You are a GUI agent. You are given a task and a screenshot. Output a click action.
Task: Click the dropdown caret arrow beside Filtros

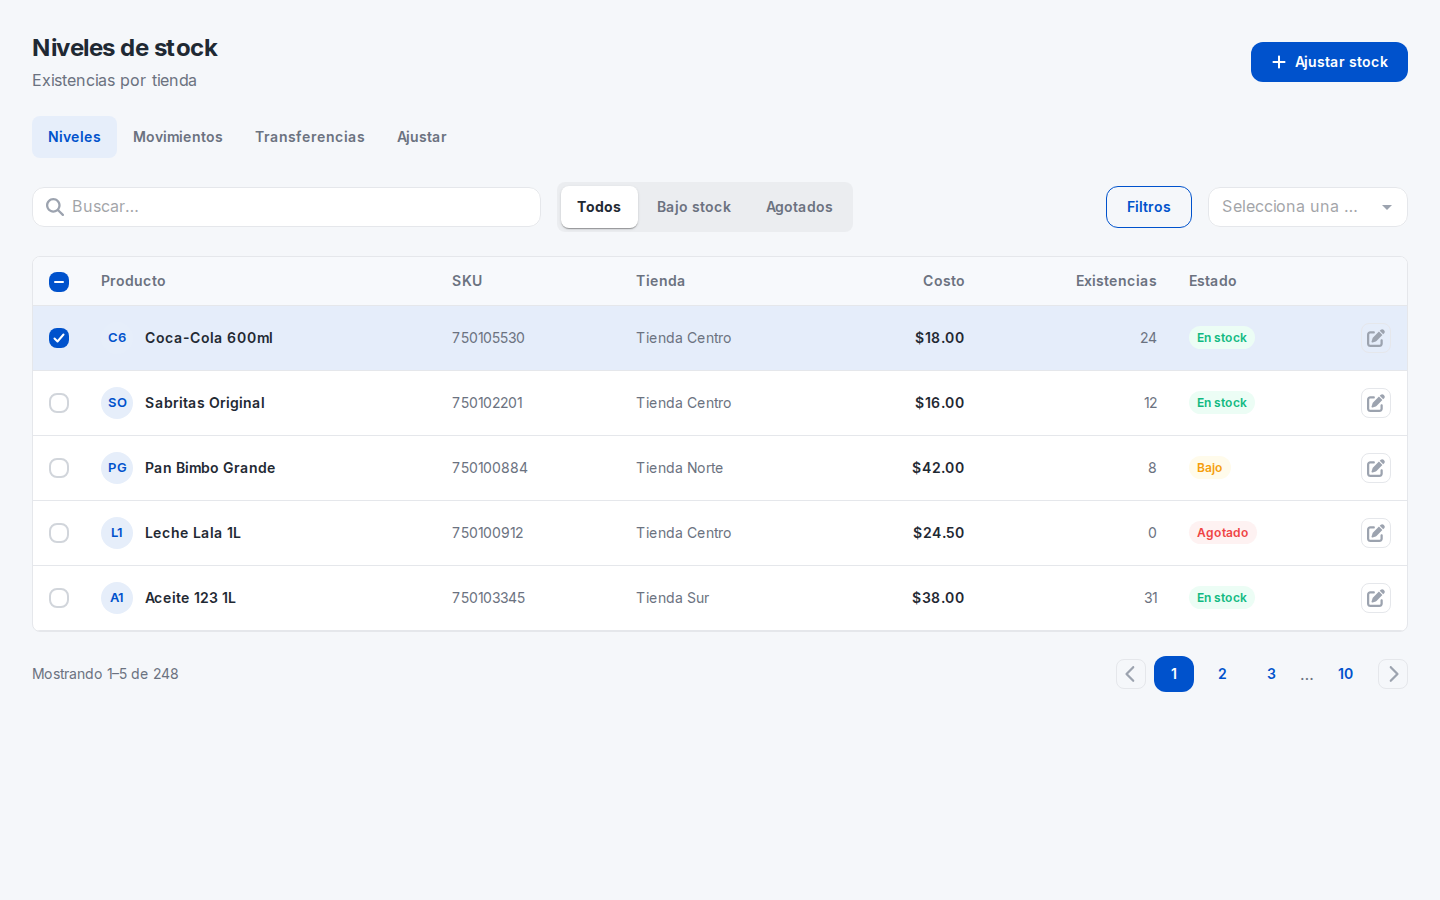click(x=1387, y=207)
